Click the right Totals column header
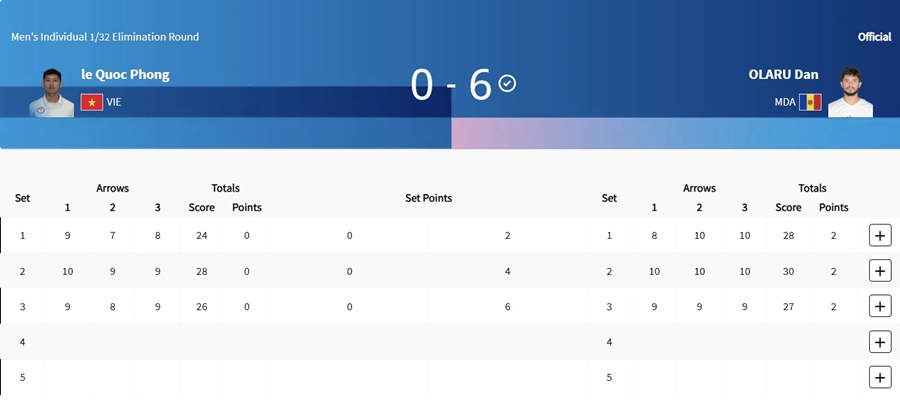This screenshot has height=406, width=900. [x=812, y=188]
